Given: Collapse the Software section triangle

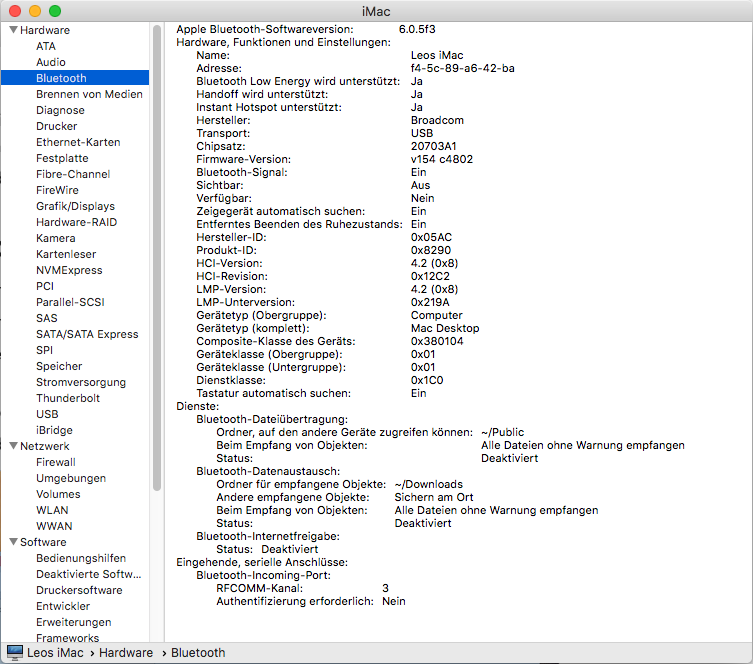Looking at the screenshot, I should click(x=12, y=542).
